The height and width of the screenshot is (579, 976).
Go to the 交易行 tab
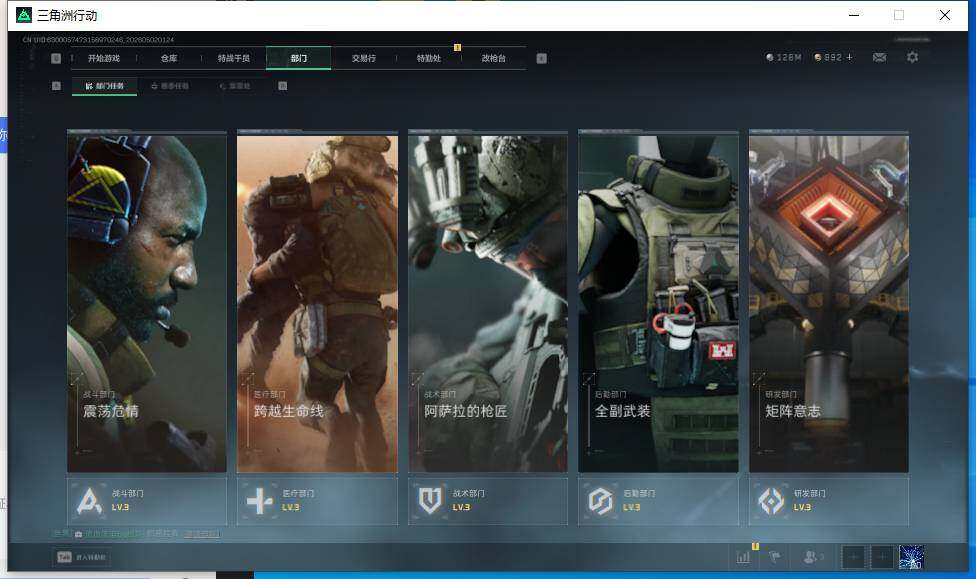pyautogui.click(x=364, y=58)
